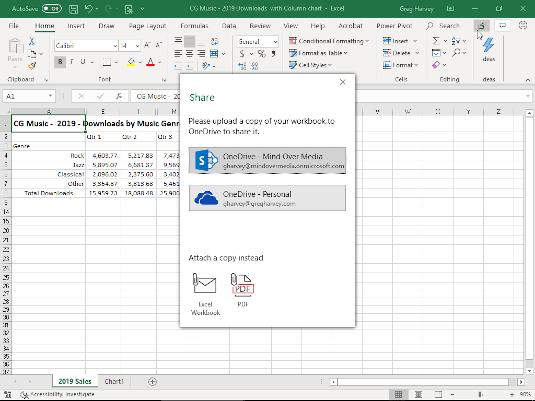Toggle the AutoSave switch
The width and height of the screenshot is (535, 401).
(52, 9)
